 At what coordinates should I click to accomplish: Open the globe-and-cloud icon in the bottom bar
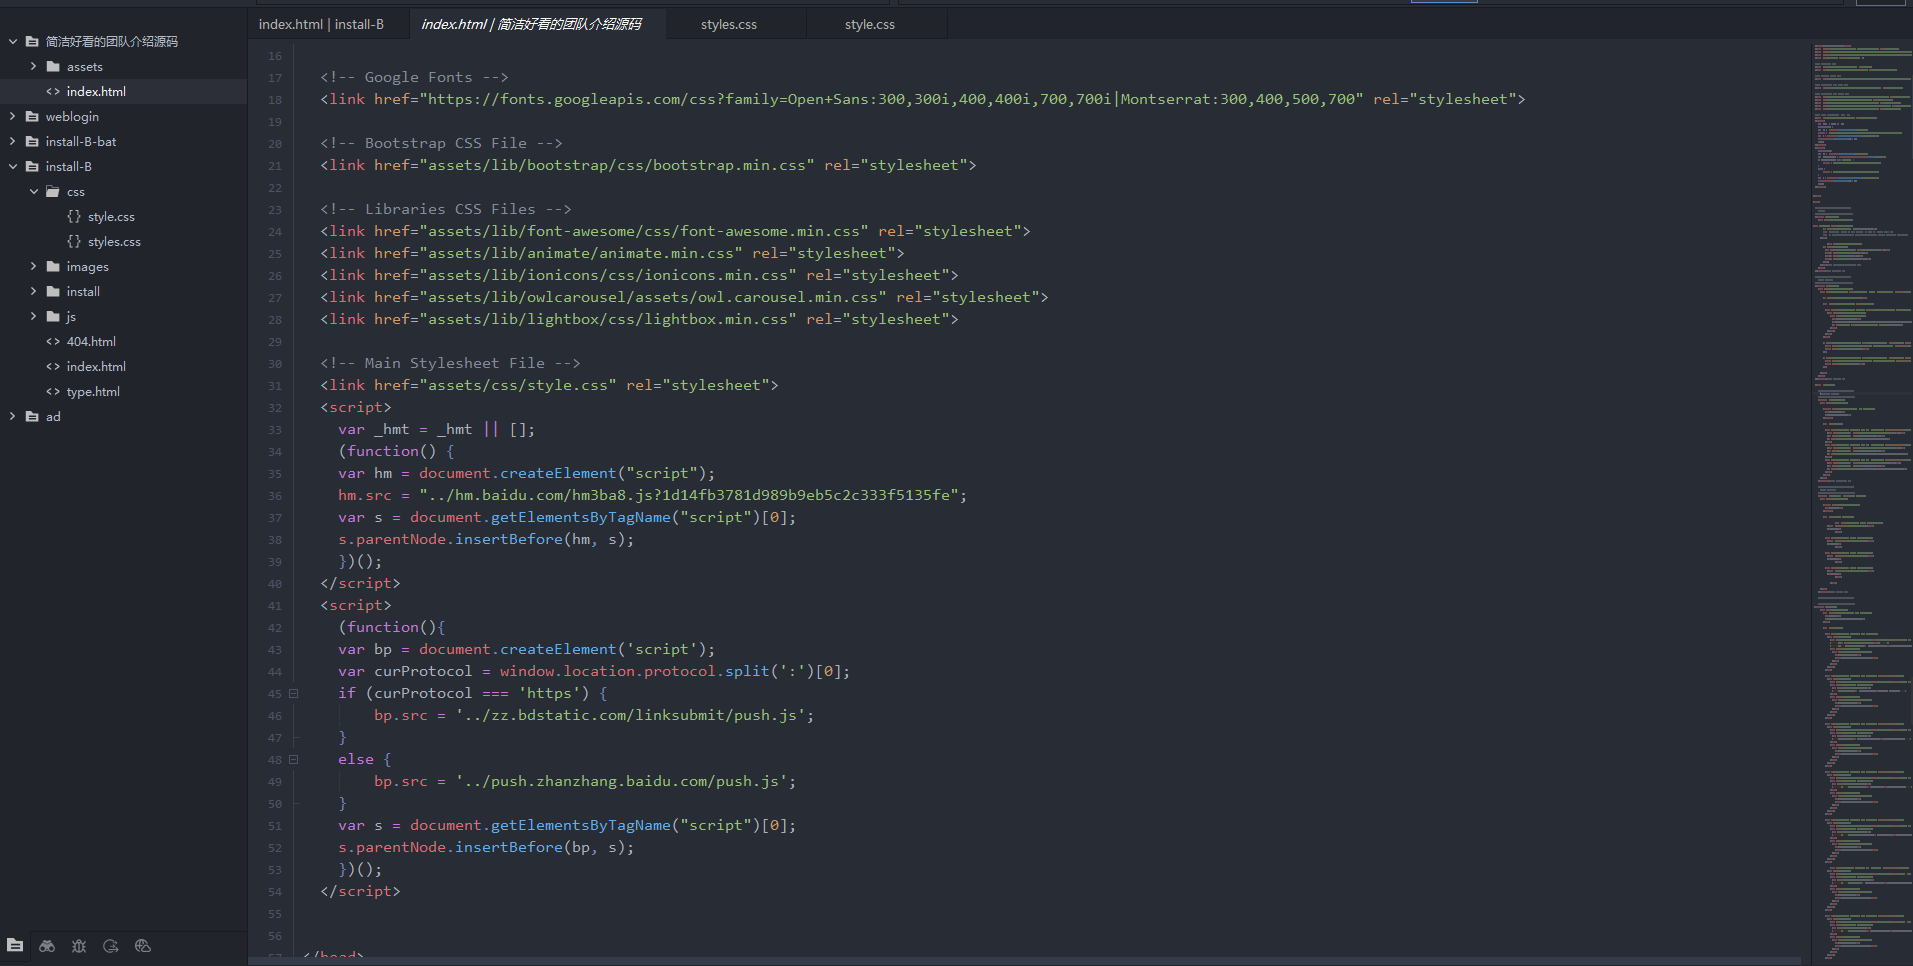[143, 945]
